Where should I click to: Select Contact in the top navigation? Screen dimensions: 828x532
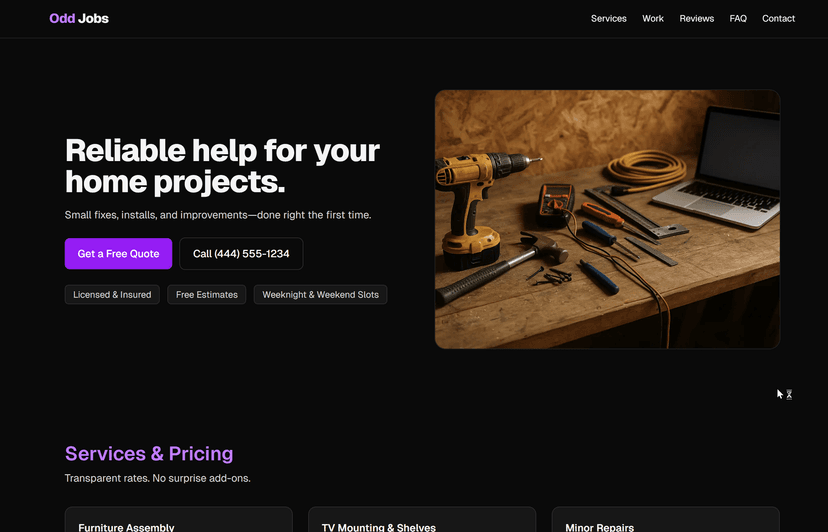778,19
